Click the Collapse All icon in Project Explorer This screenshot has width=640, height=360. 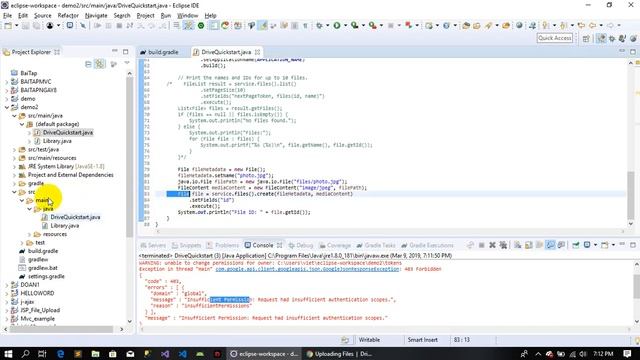click(88, 64)
